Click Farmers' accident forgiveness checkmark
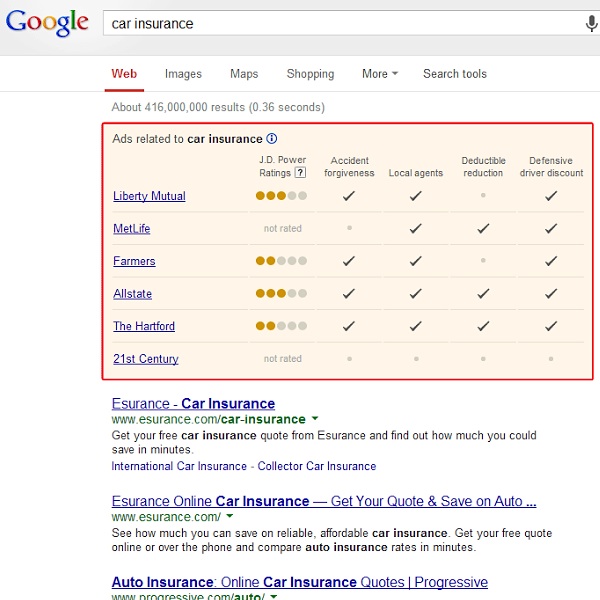Image resolution: width=600 pixels, height=600 pixels. point(349,261)
